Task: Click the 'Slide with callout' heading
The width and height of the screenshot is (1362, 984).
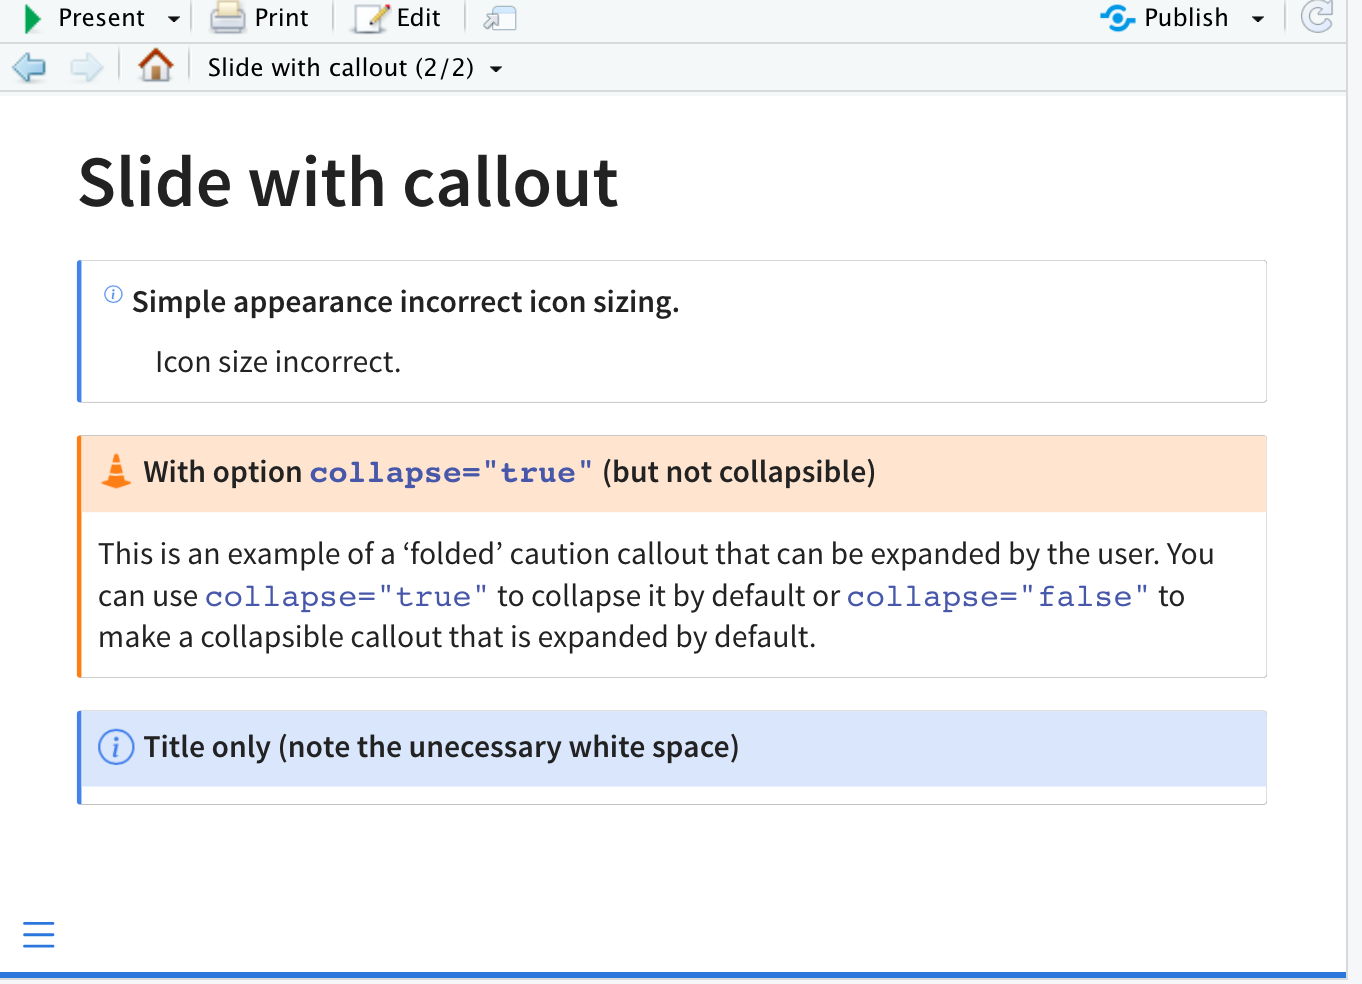Action: 348,183
